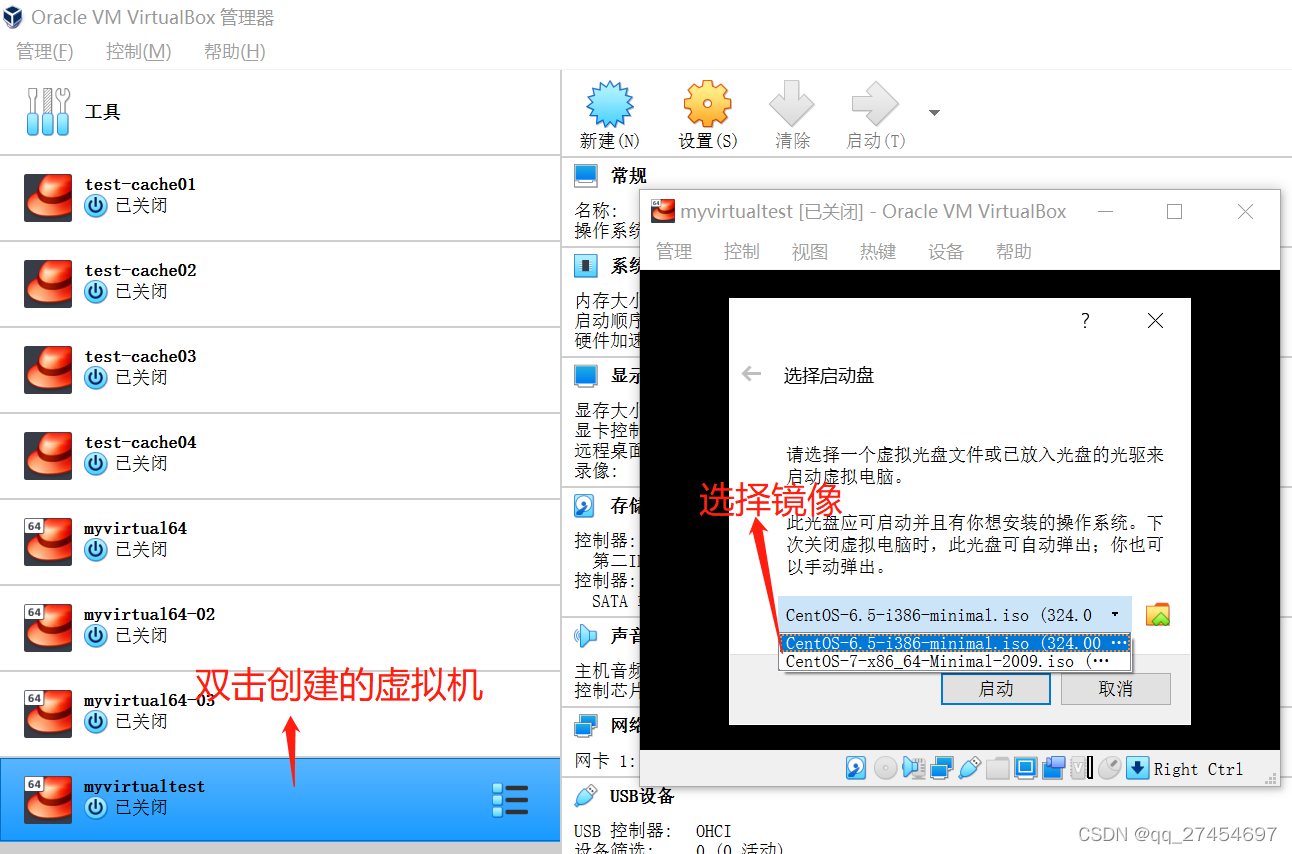This screenshot has width=1292, height=854.
Task: Open 管理 menu in myvirtualtest window
Action: (674, 251)
